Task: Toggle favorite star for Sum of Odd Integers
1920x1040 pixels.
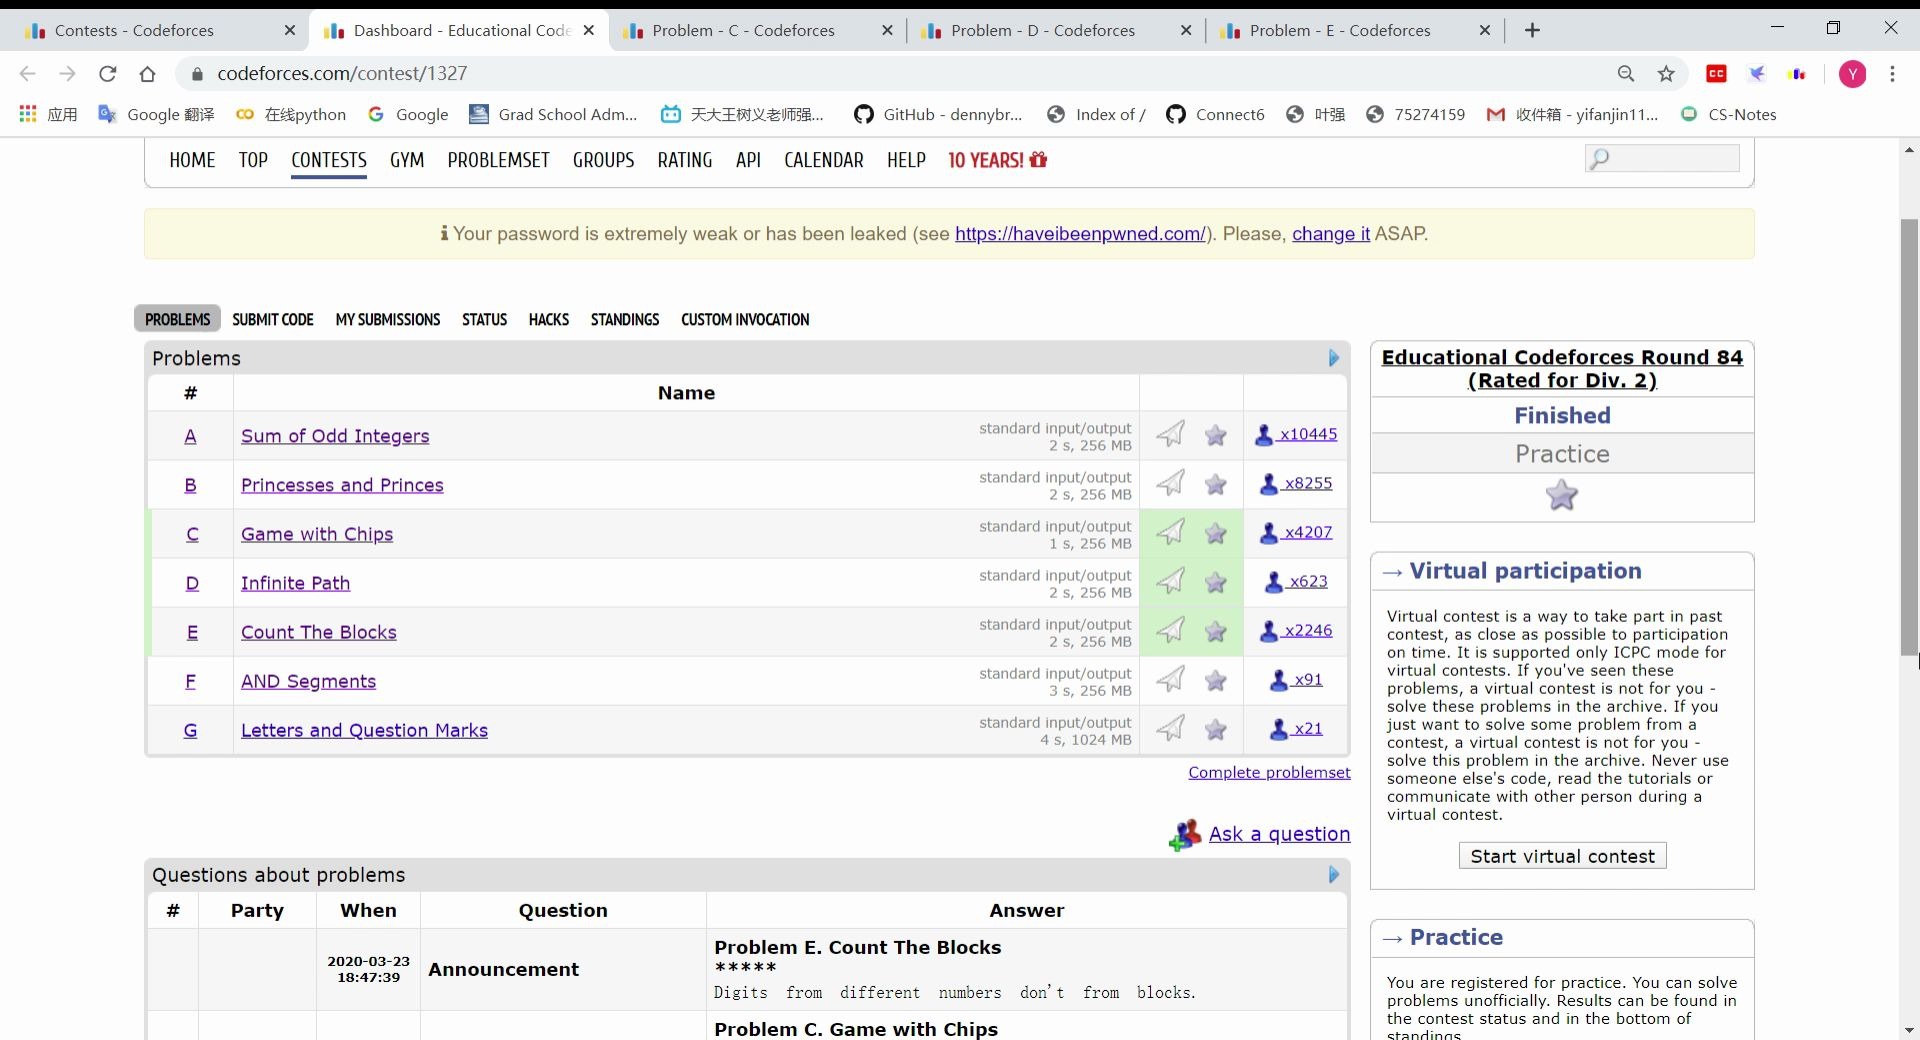Action: pyautogui.click(x=1216, y=435)
